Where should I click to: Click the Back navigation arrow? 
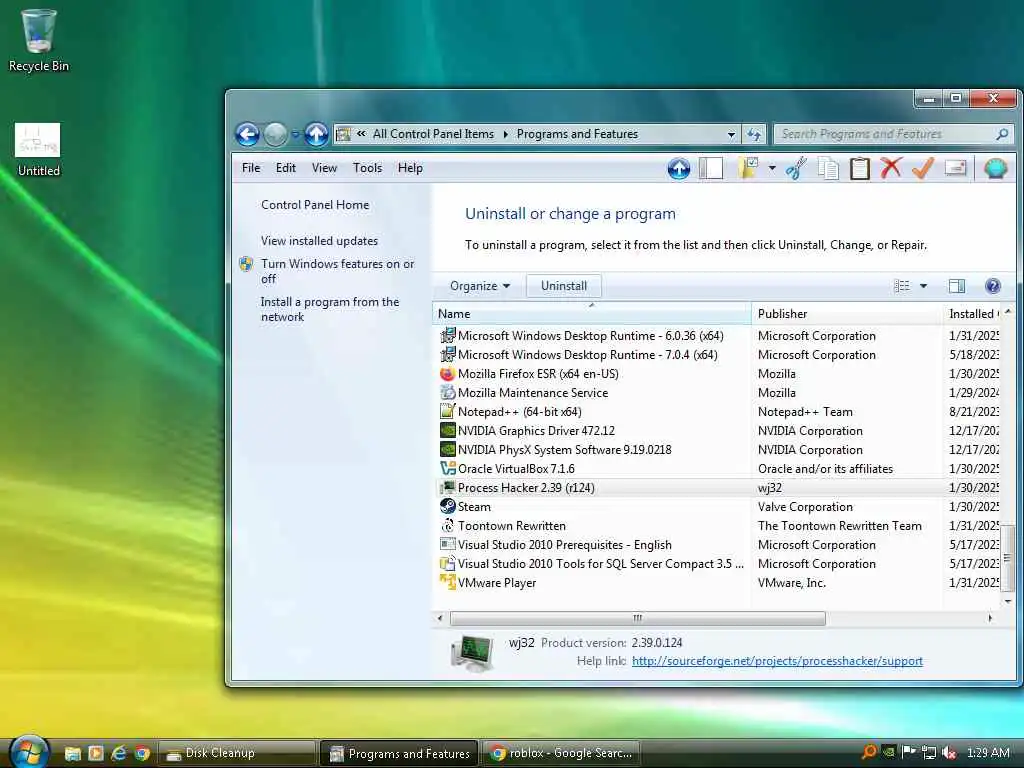click(x=248, y=135)
